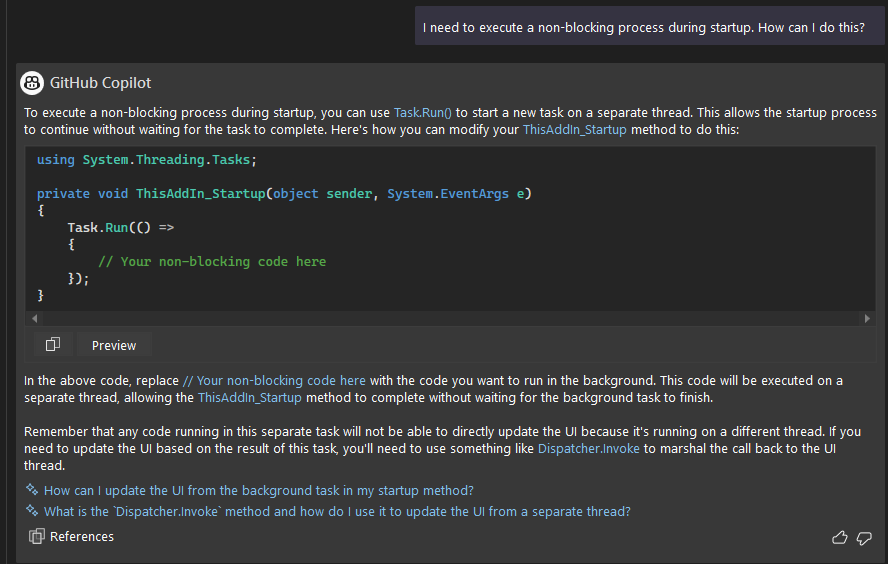888x564 pixels.
Task: Click the 'private void ThisAddIn_Startup' code line
Action: point(284,194)
